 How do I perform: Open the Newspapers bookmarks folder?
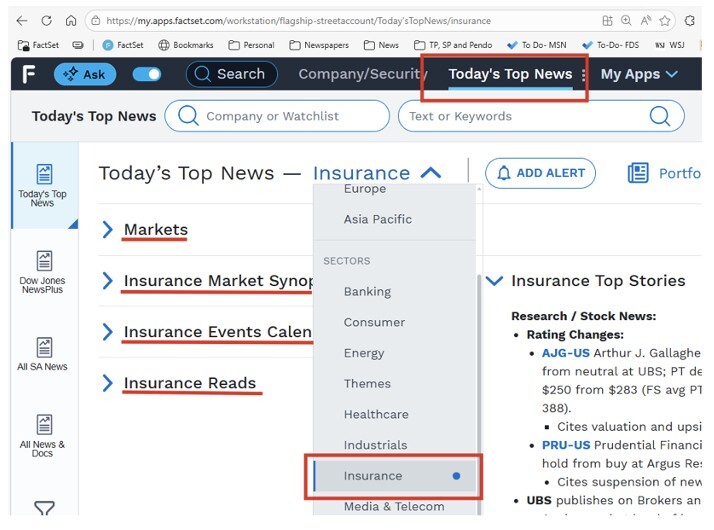click(x=319, y=45)
